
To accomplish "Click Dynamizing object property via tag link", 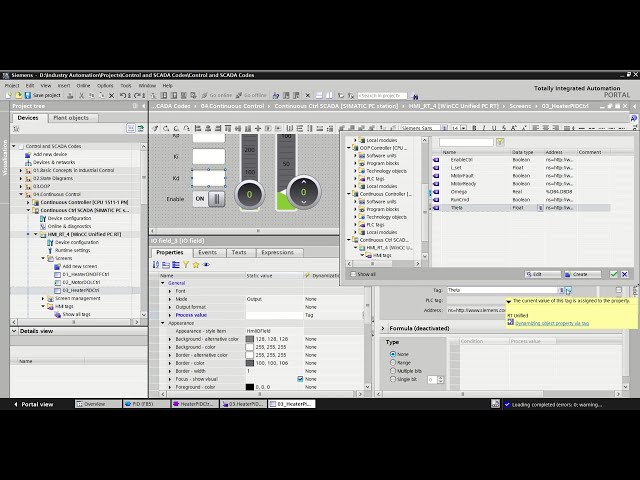I will [x=552, y=323].
